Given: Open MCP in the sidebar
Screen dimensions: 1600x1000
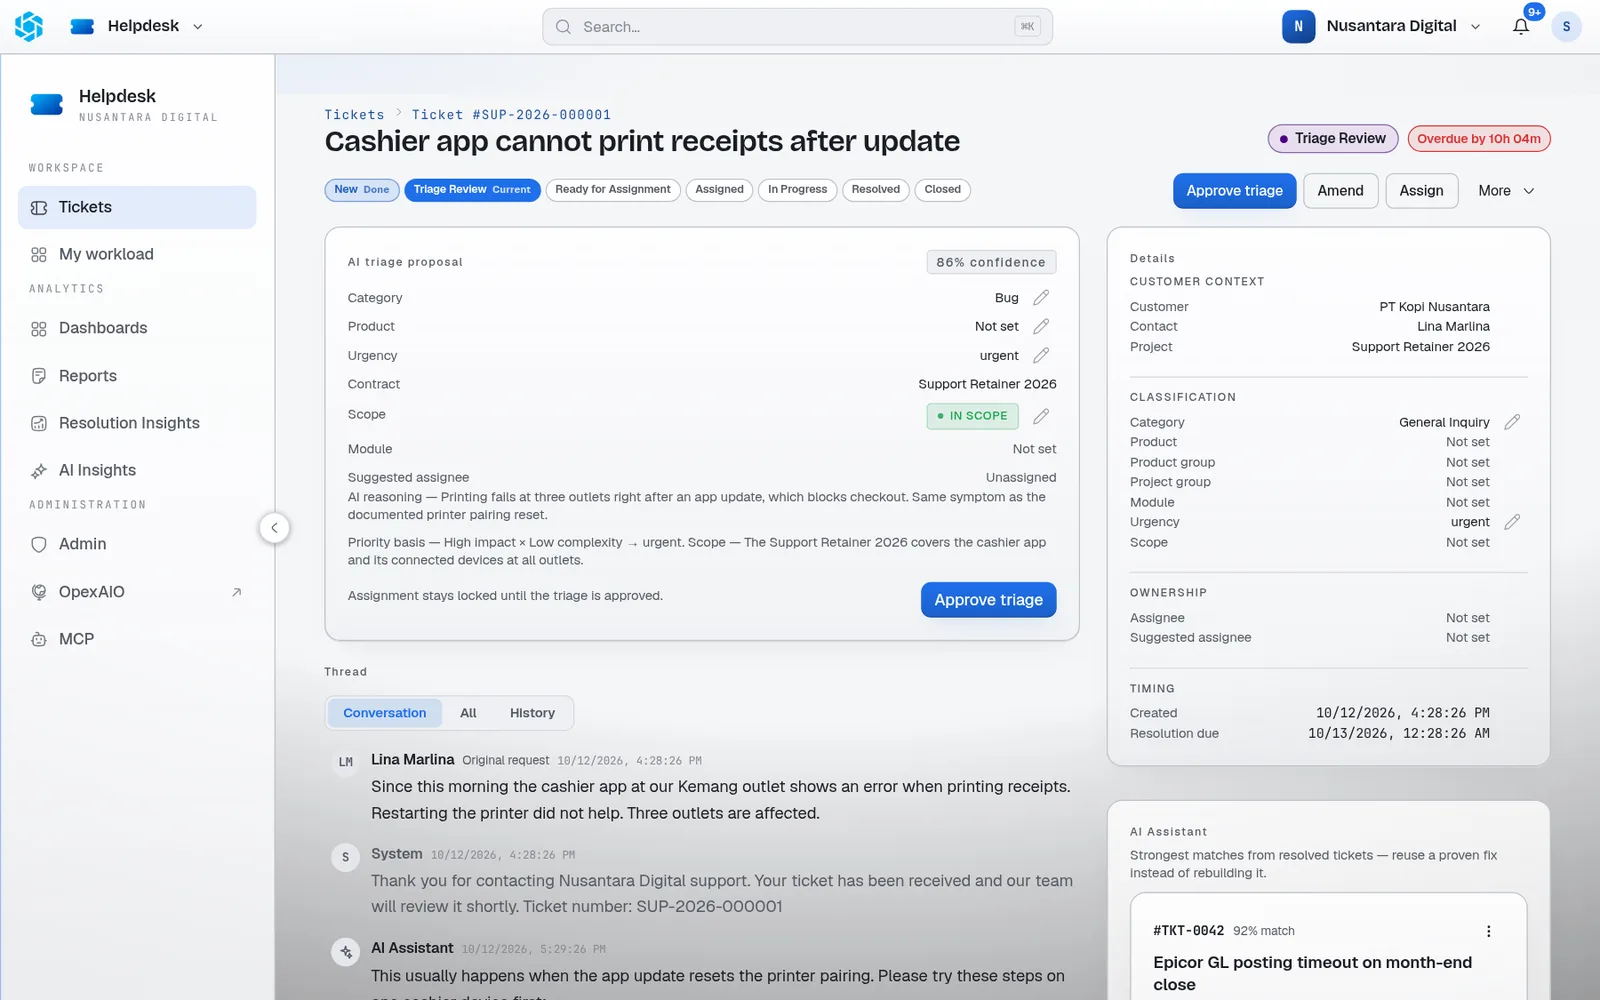Looking at the screenshot, I should click(x=137, y=639).
